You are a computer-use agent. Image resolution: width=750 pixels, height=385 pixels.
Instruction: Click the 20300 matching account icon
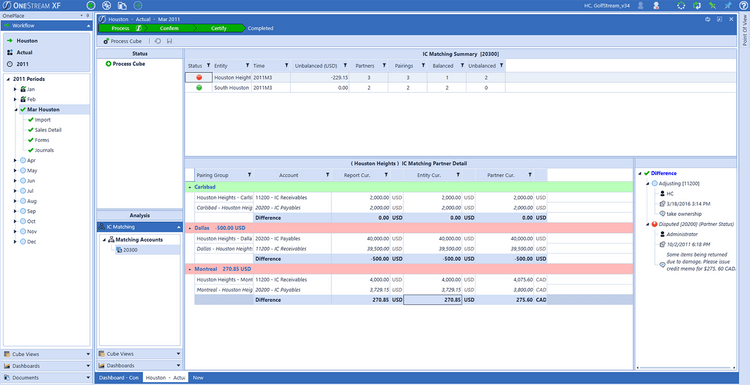coord(119,250)
